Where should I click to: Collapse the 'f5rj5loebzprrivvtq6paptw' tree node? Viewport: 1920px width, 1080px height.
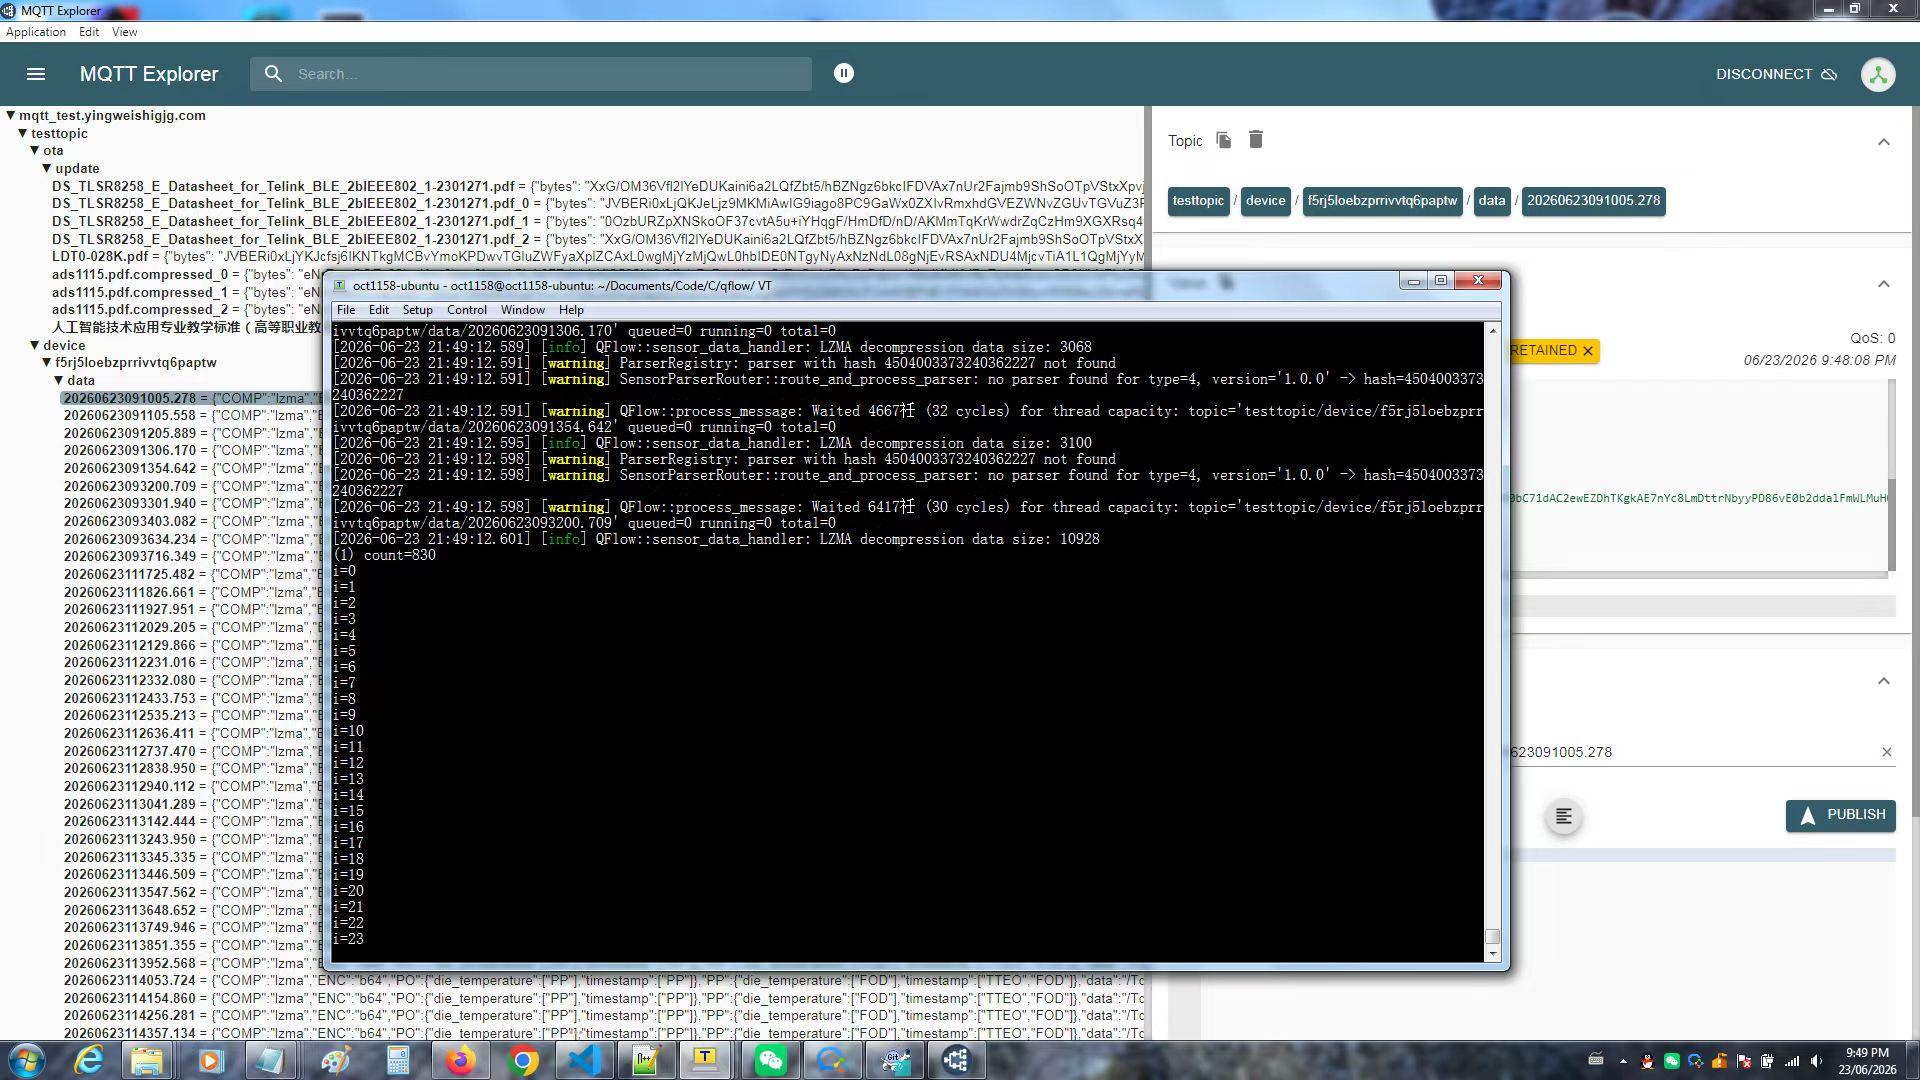coord(47,363)
